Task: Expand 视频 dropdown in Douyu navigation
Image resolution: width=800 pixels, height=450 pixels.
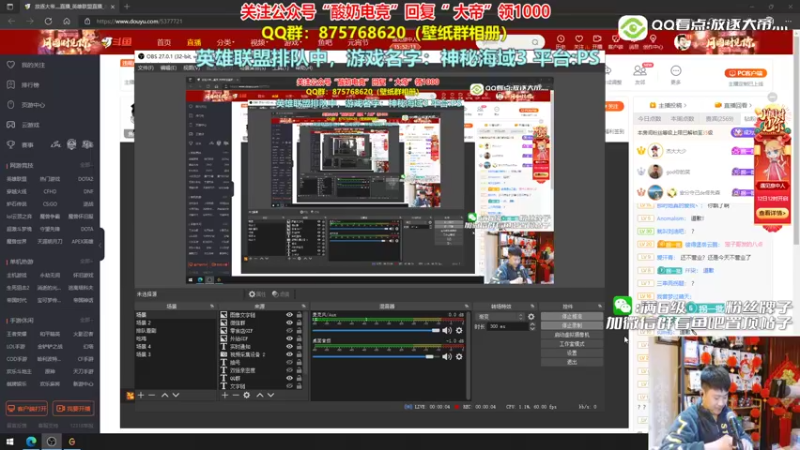Action: [x=259, y=42]
